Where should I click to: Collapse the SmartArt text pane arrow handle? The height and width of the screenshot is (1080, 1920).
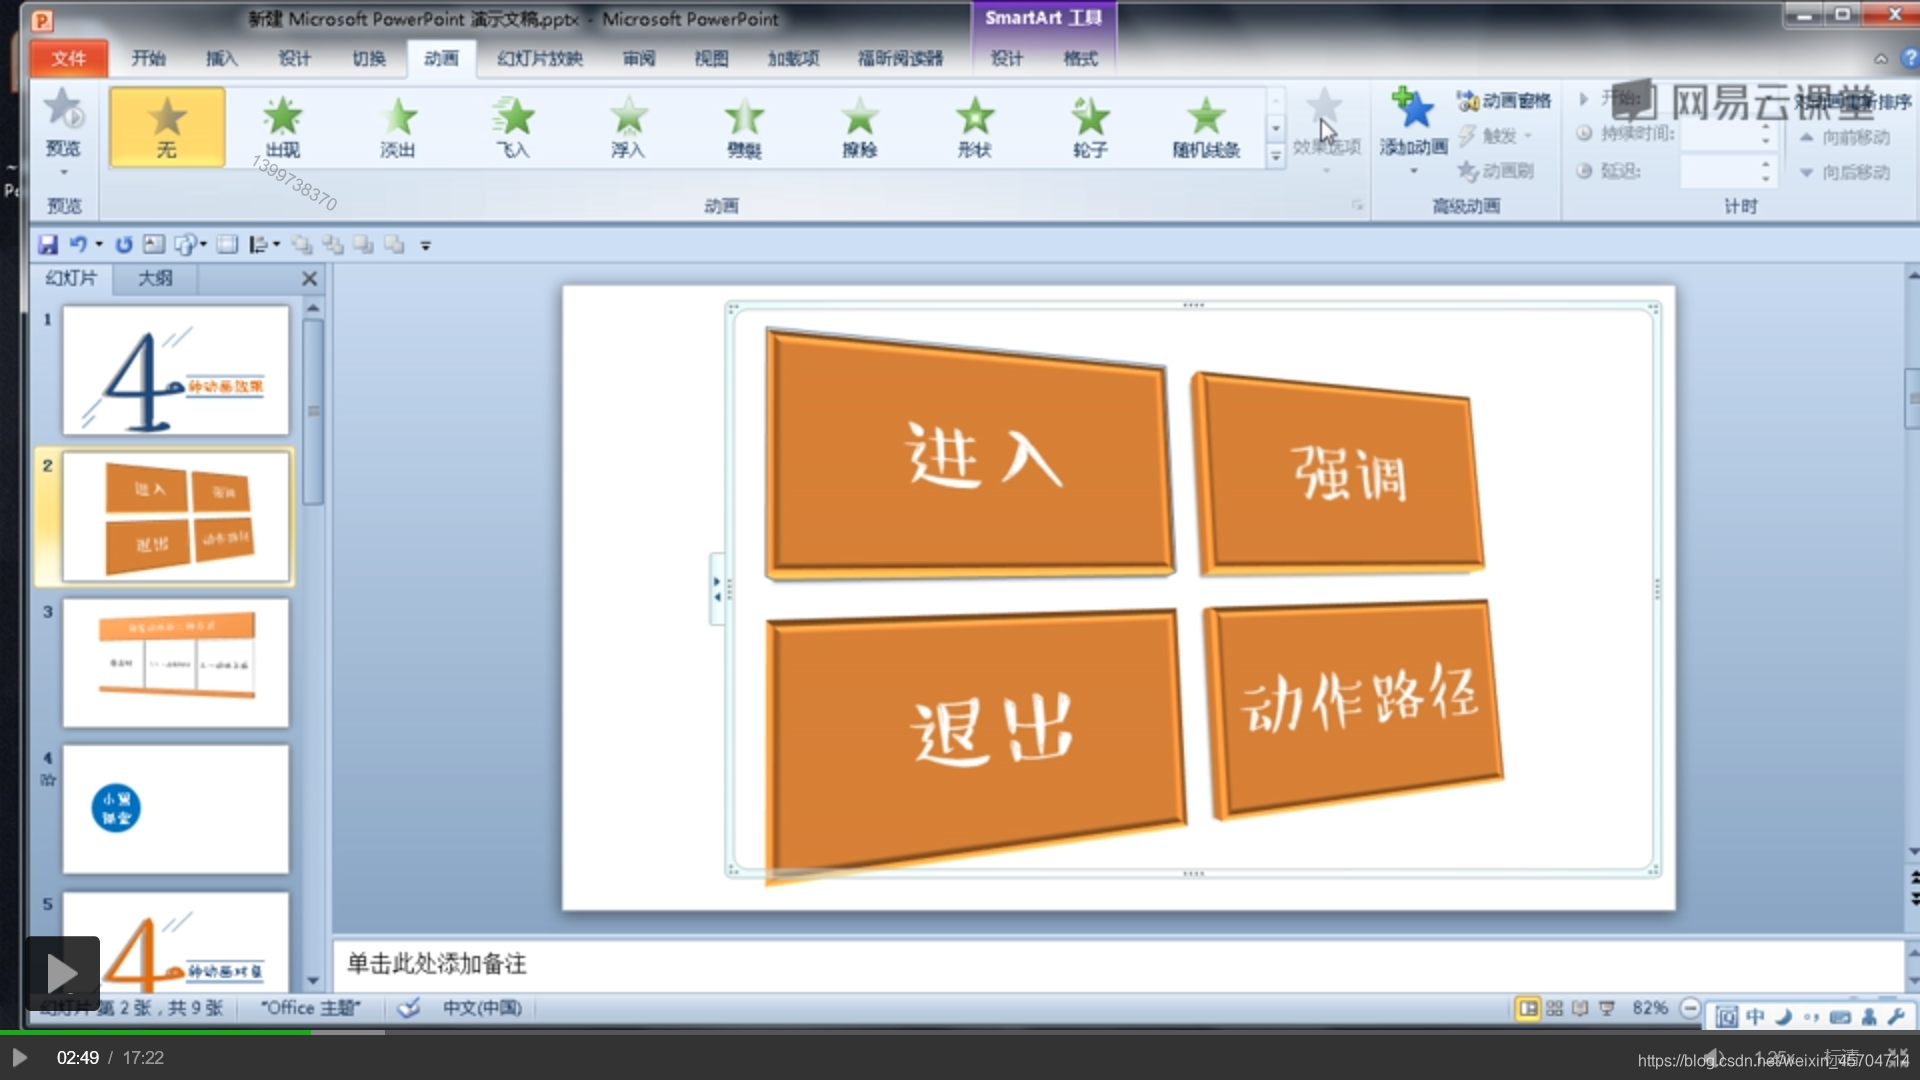[x=716, y=589]
